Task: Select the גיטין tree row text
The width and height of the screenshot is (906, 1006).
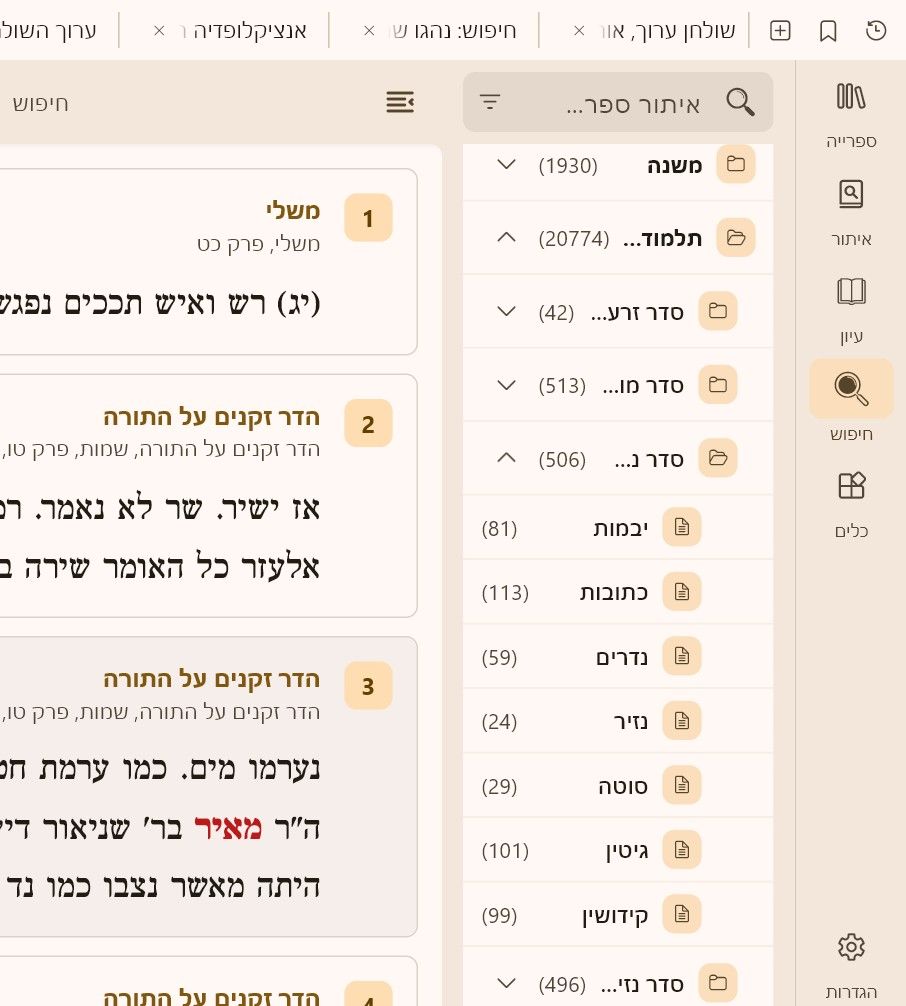Action: 627,851
